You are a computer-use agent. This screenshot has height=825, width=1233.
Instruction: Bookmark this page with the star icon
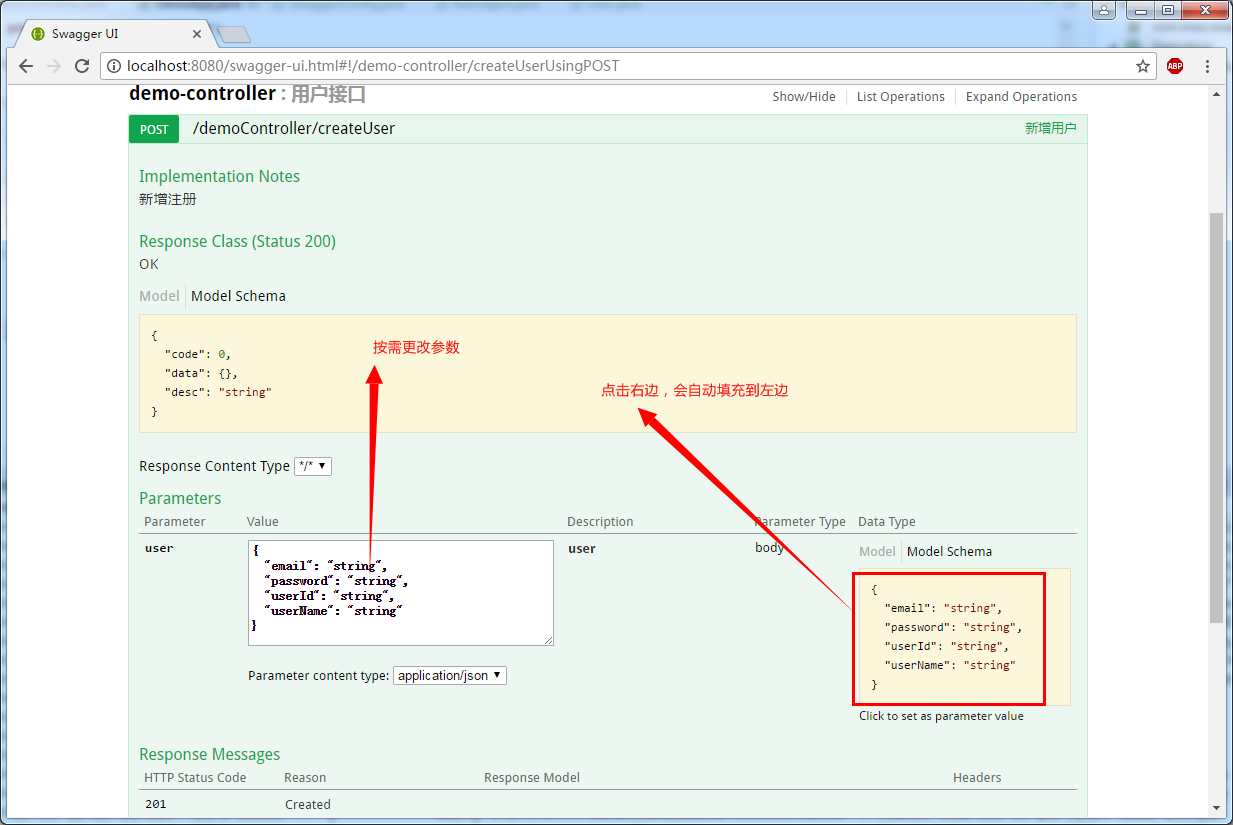1143,66
